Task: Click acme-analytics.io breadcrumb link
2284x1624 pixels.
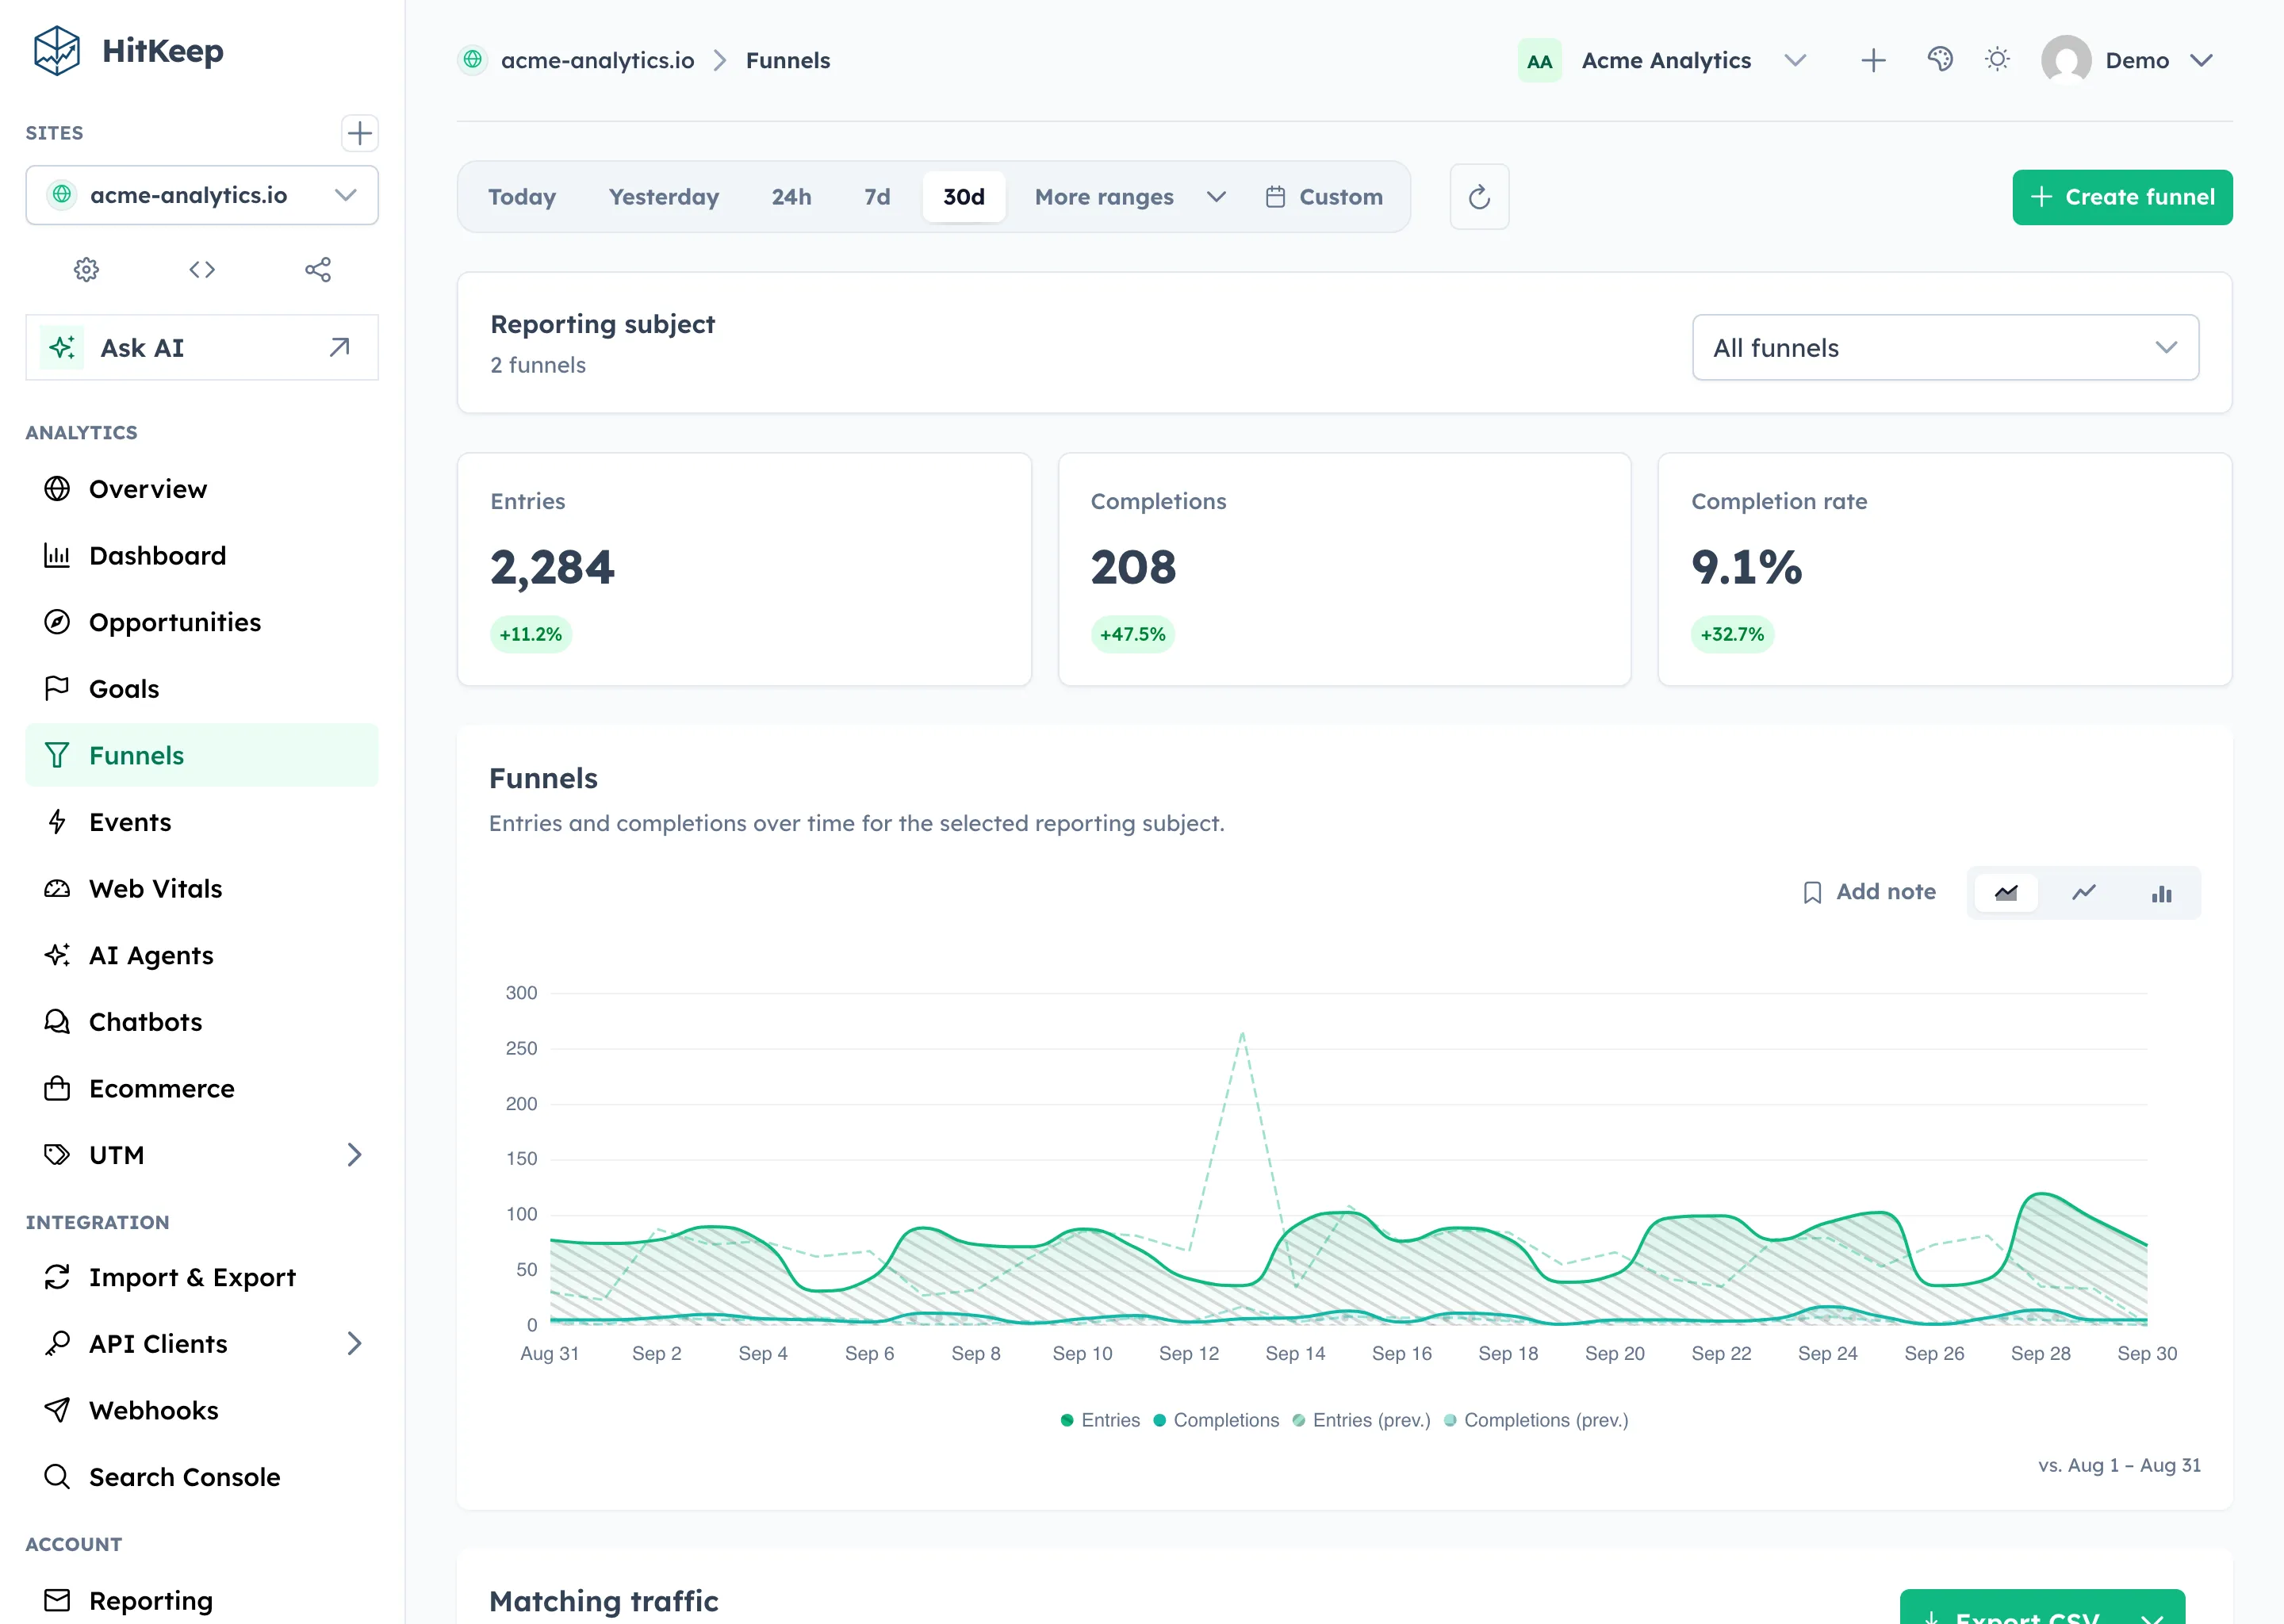Action: [x=597, y=61]
